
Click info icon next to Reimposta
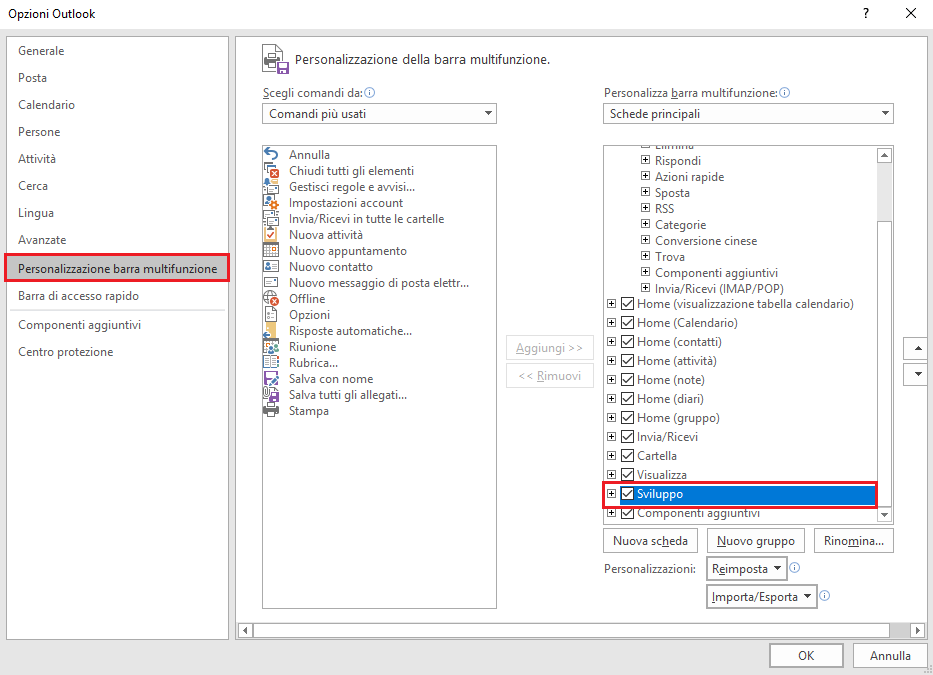tap(794, 567)
